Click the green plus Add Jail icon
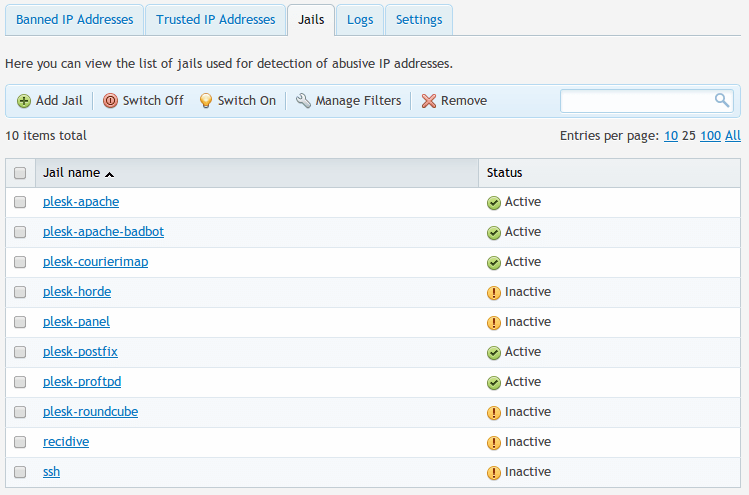This screenshot has width=749, height=495. 23,101
